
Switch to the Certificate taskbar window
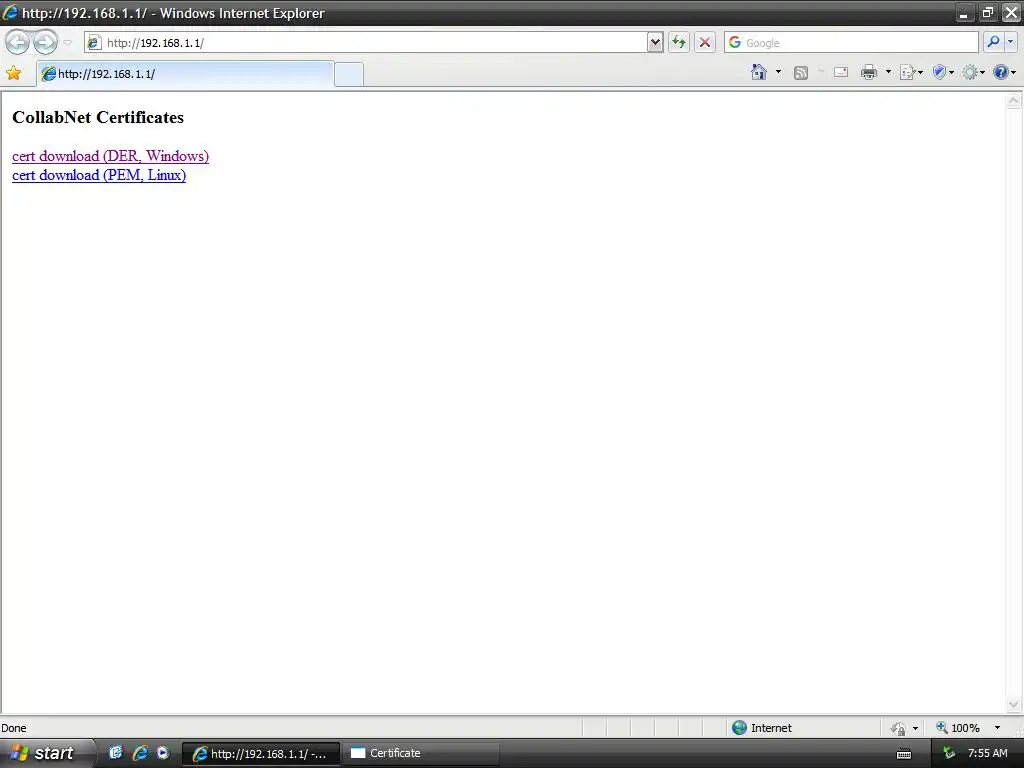click(421, 754)
